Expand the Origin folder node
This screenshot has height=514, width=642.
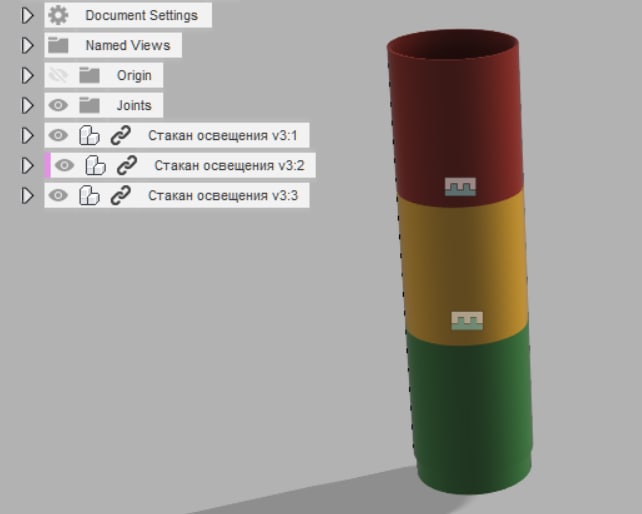click(27, 75)
